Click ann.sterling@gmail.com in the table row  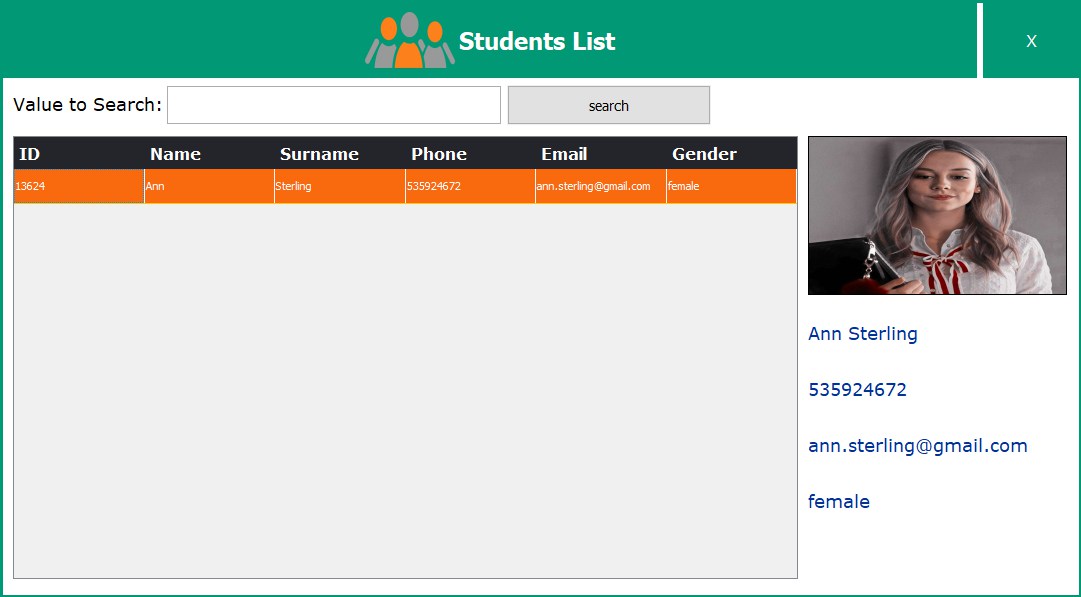[593, 186]
